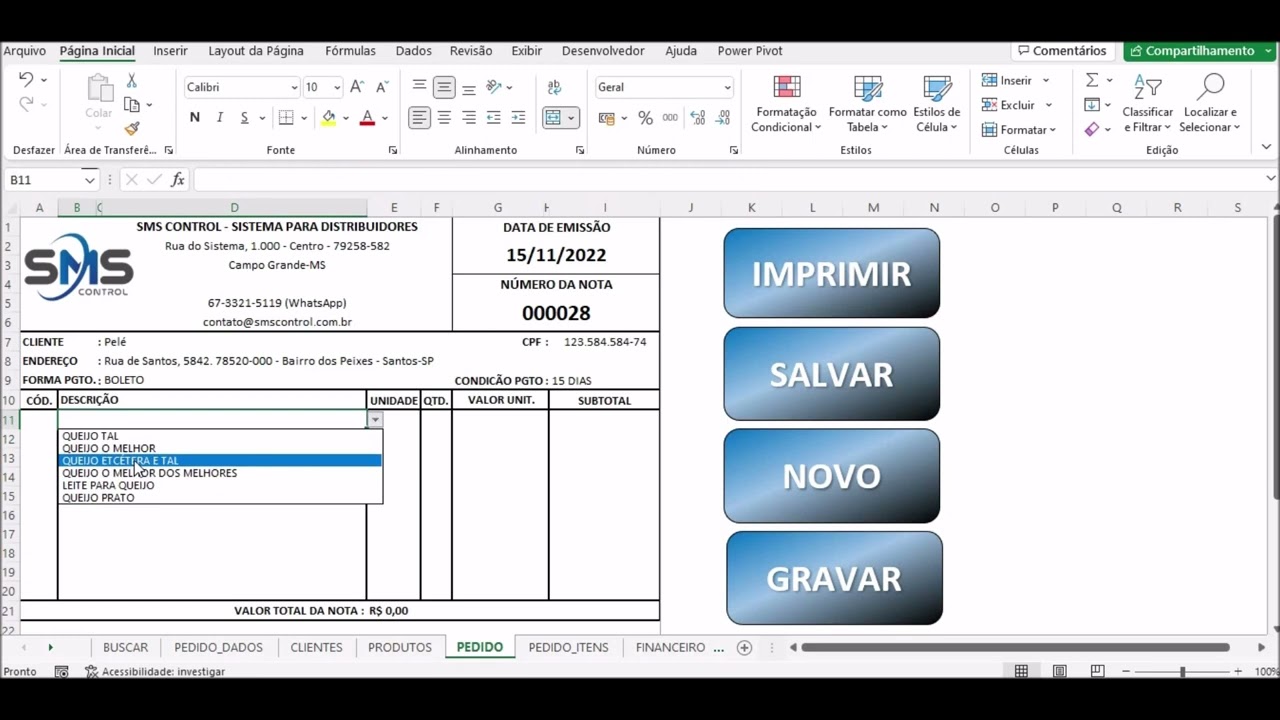Click the increase decimal places icon
The height and width of the screenshot is (720, 1280).
(697, 118)
